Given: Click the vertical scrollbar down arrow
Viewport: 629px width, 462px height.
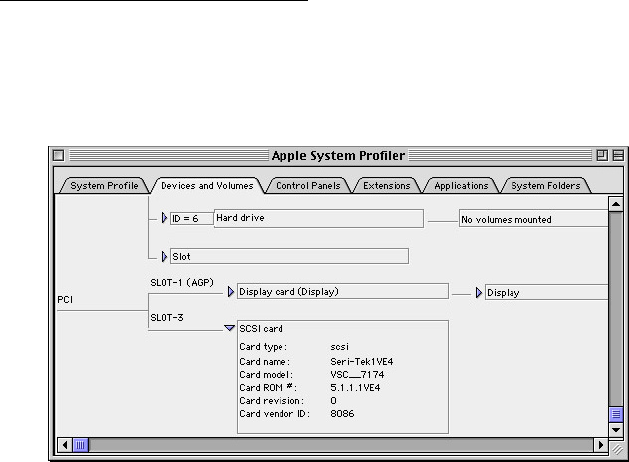Looking at the screenshot, I should 616,430.
